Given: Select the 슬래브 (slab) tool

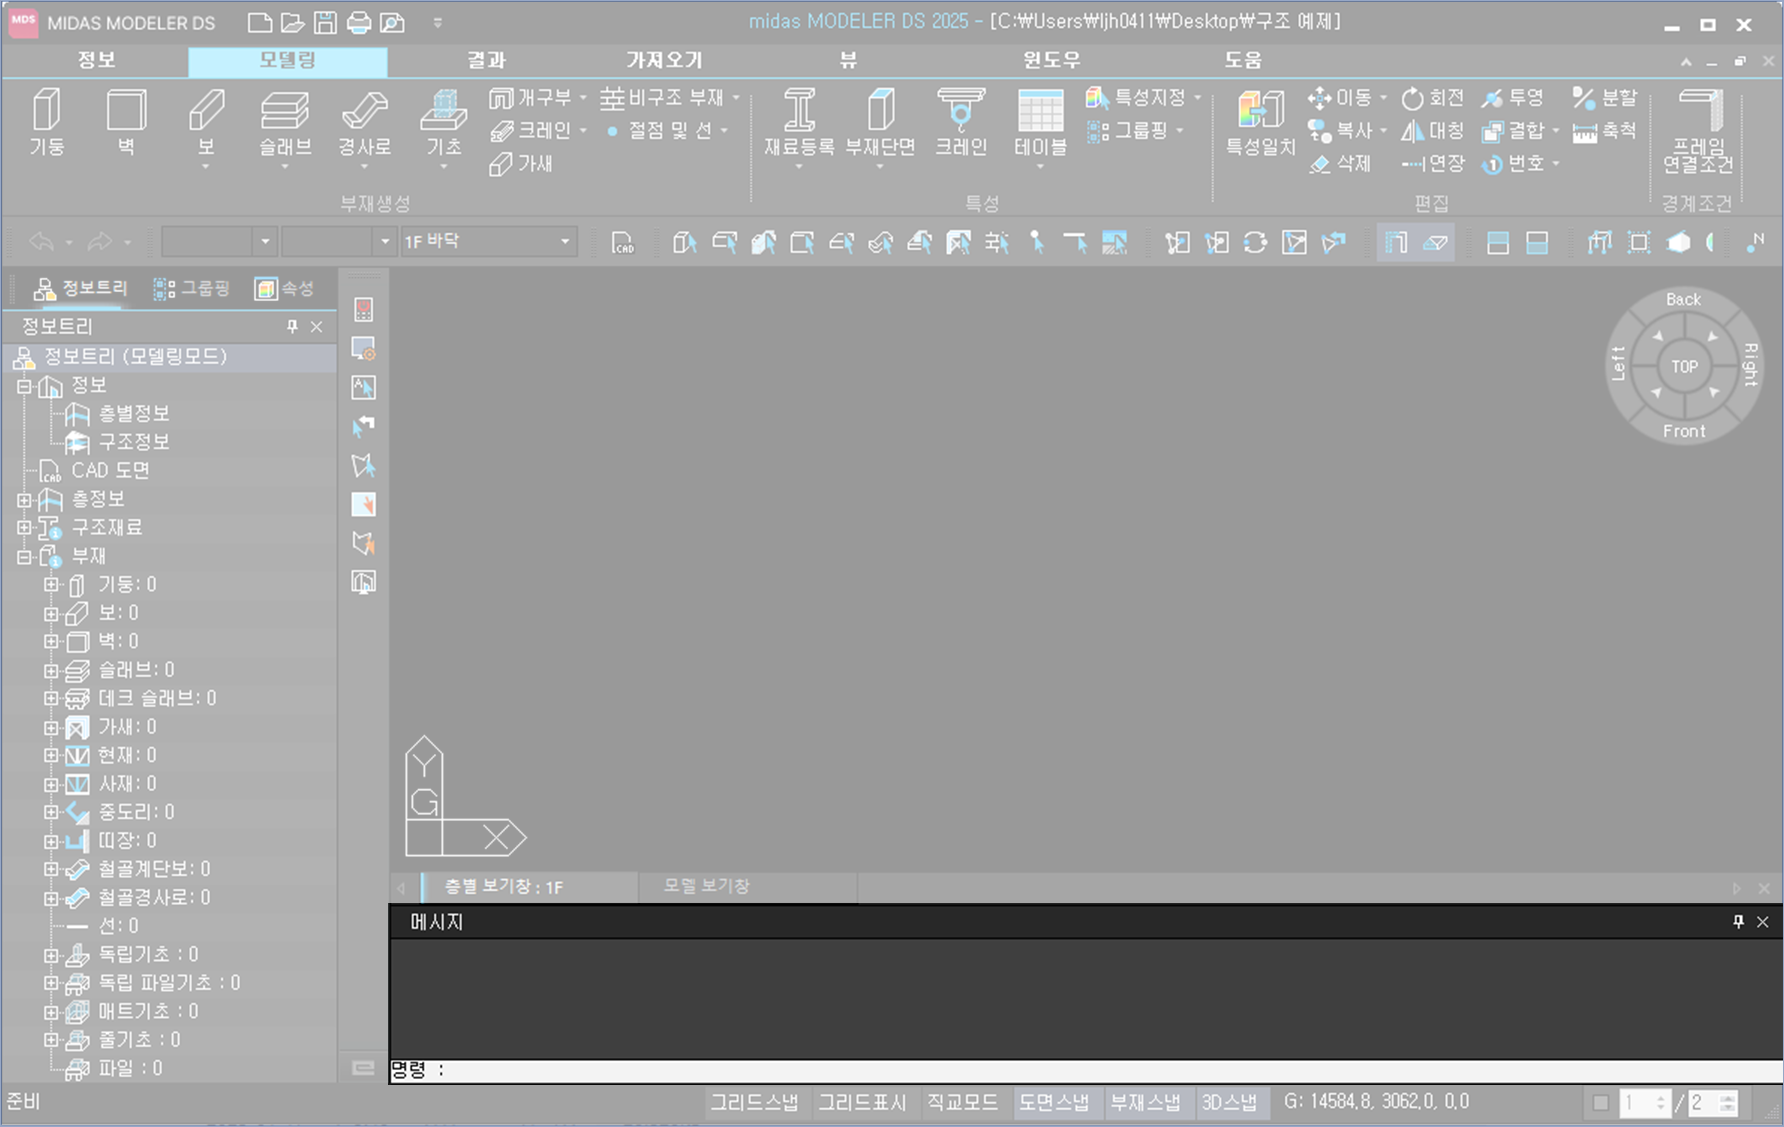Looking at the screenshot, I should 285,124.
